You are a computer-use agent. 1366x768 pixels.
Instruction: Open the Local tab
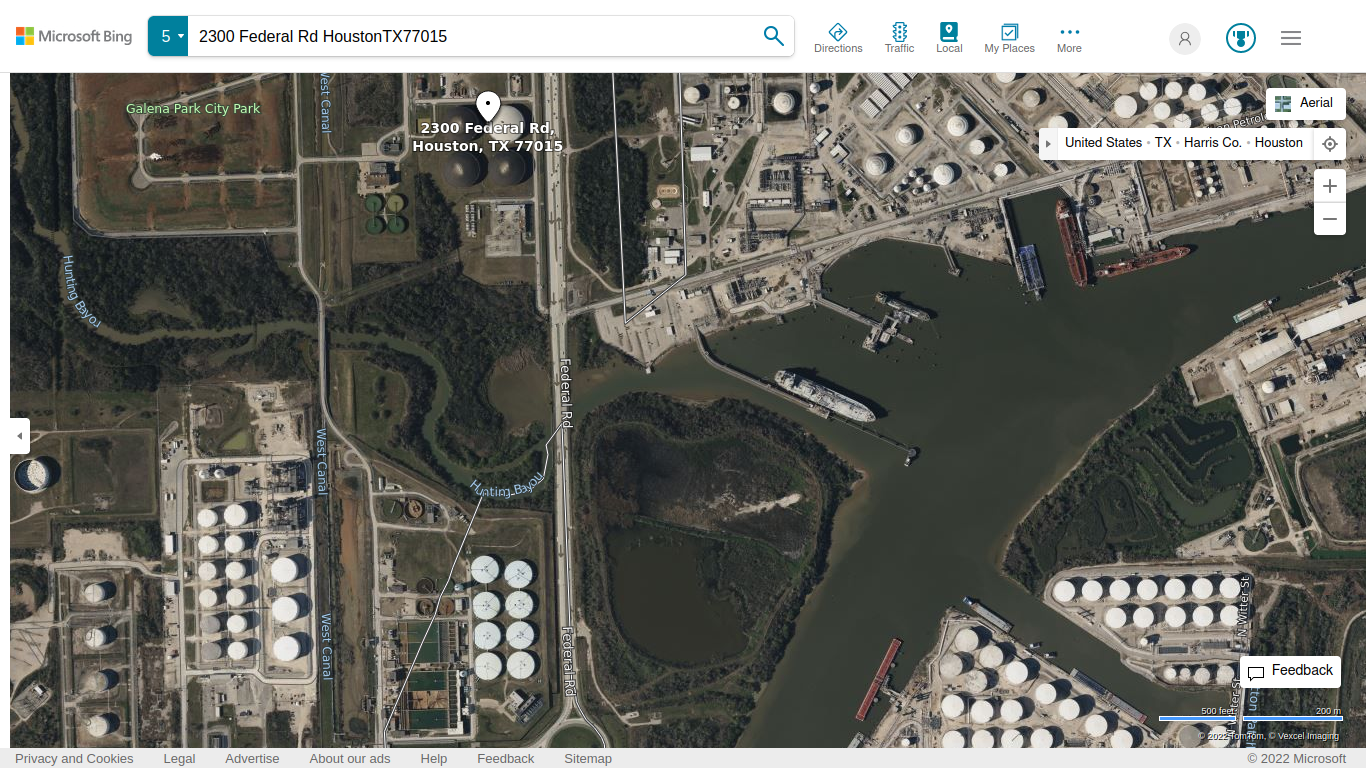pyautogui.click(x=949, y=38)
